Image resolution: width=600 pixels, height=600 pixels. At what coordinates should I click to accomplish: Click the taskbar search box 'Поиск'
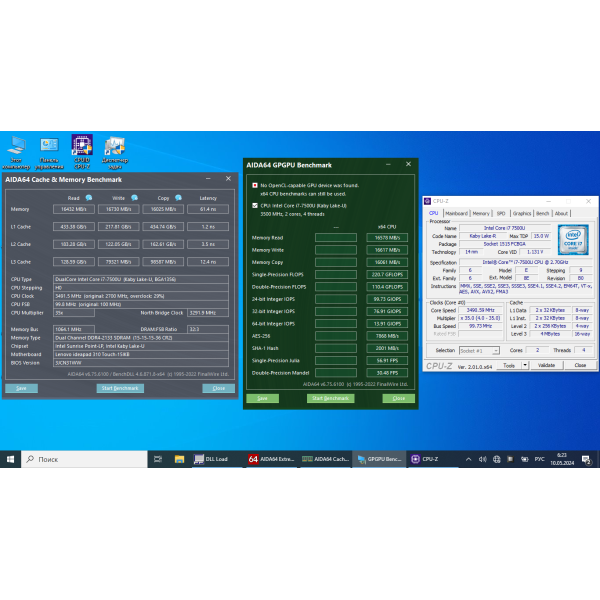(84, 459)
